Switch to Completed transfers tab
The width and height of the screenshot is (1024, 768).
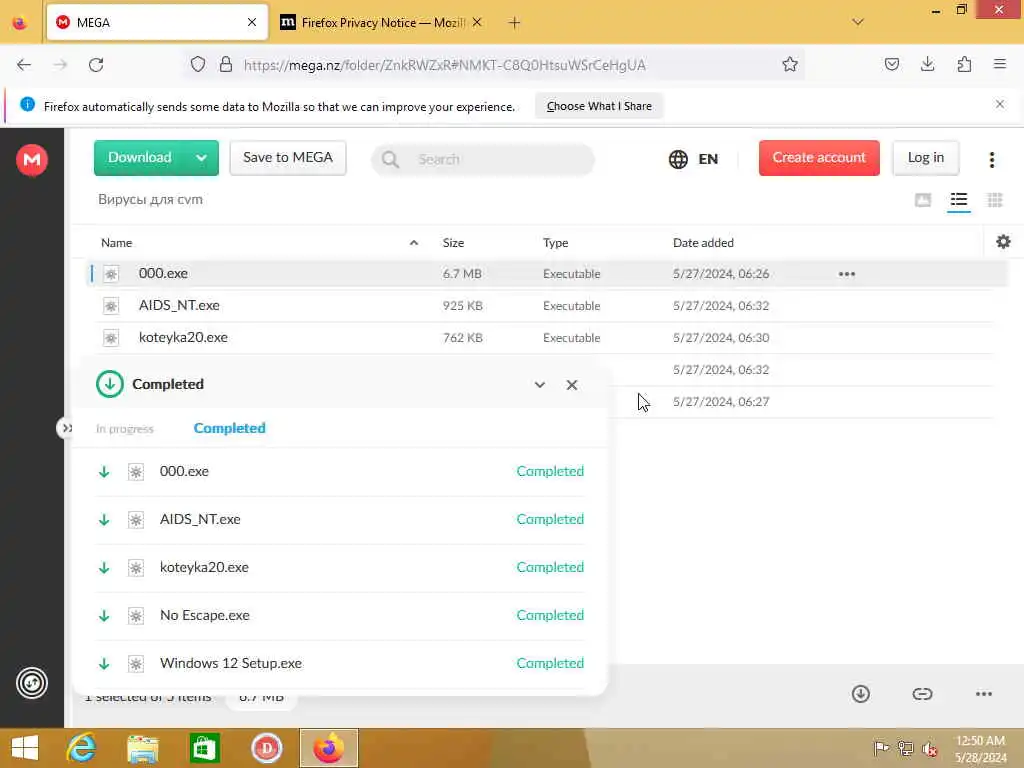[x=230, y=428]
